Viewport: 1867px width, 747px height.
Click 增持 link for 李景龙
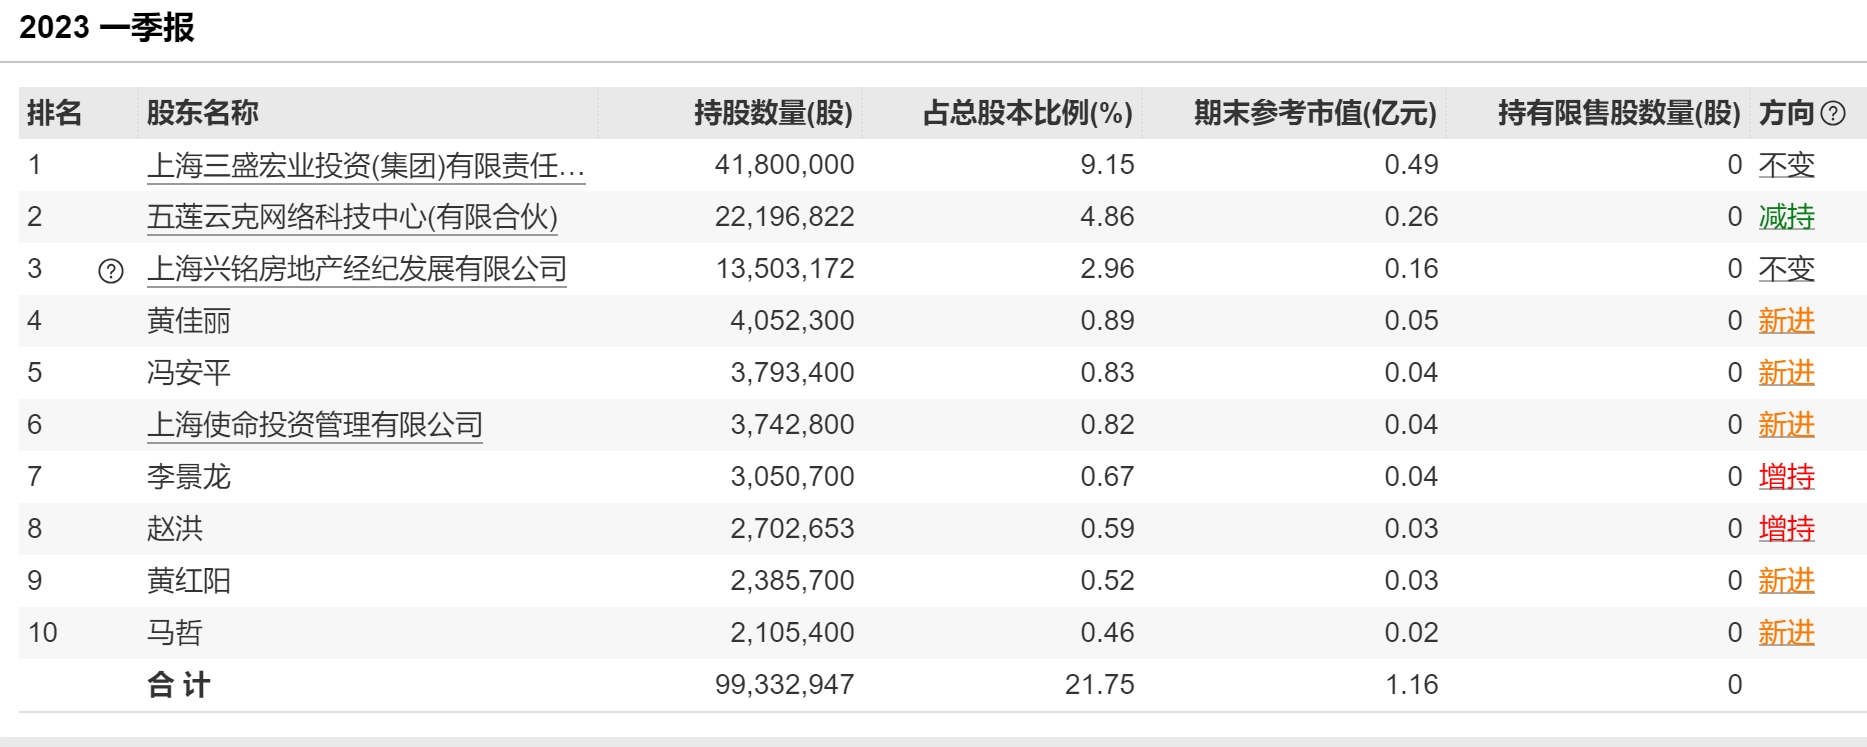point(1786,477)
